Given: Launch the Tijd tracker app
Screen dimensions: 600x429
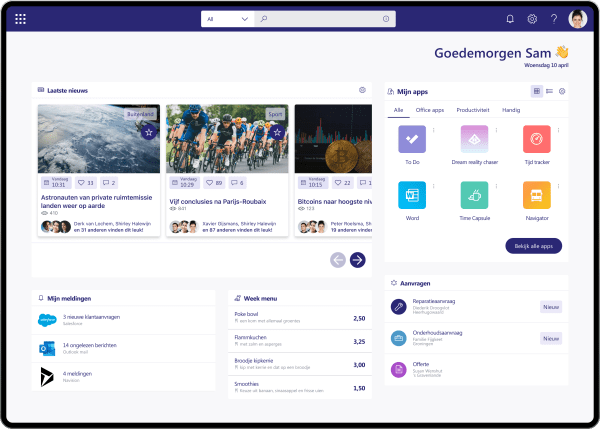Looking at the screenshot, I should [x=536, y=138].
